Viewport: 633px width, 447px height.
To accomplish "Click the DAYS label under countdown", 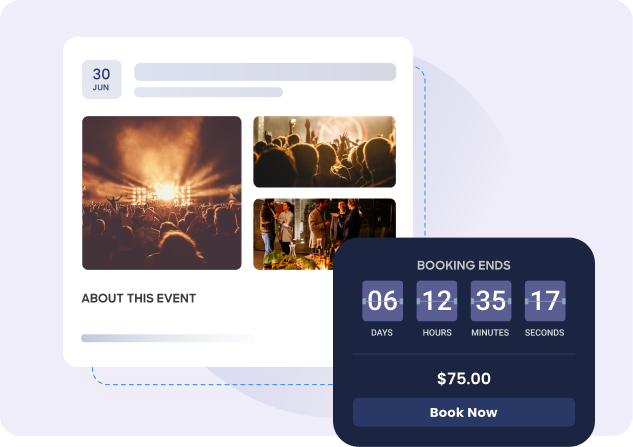I will tap(382, 333).
